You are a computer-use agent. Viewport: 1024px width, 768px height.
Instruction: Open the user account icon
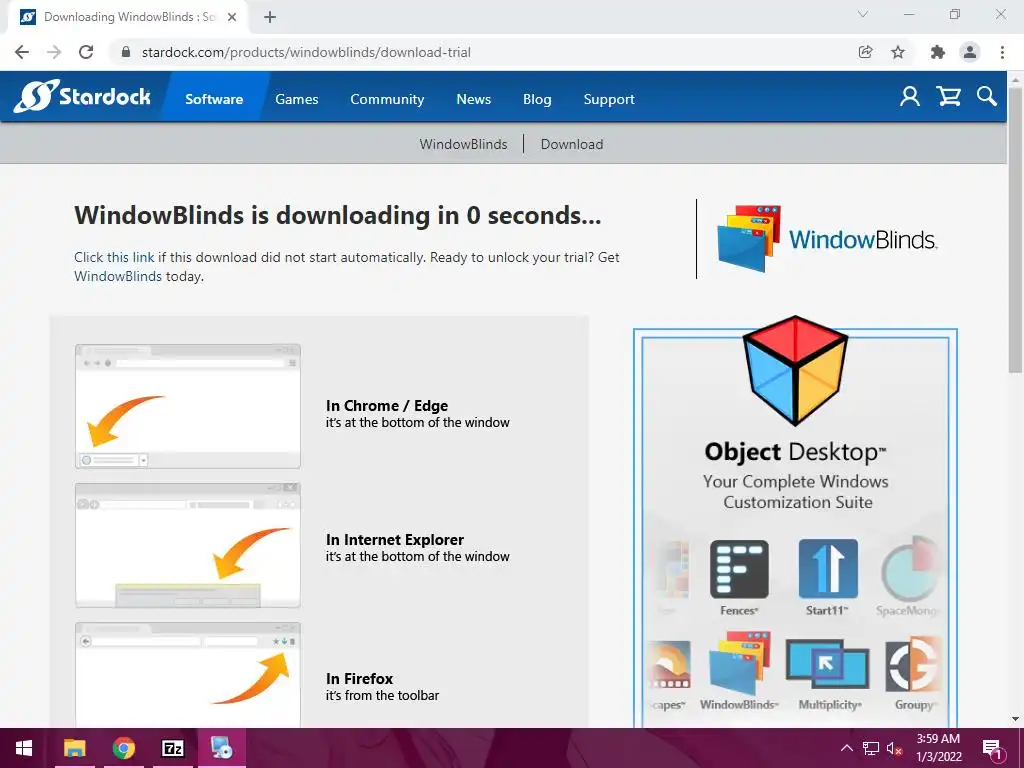click(910, 97)
